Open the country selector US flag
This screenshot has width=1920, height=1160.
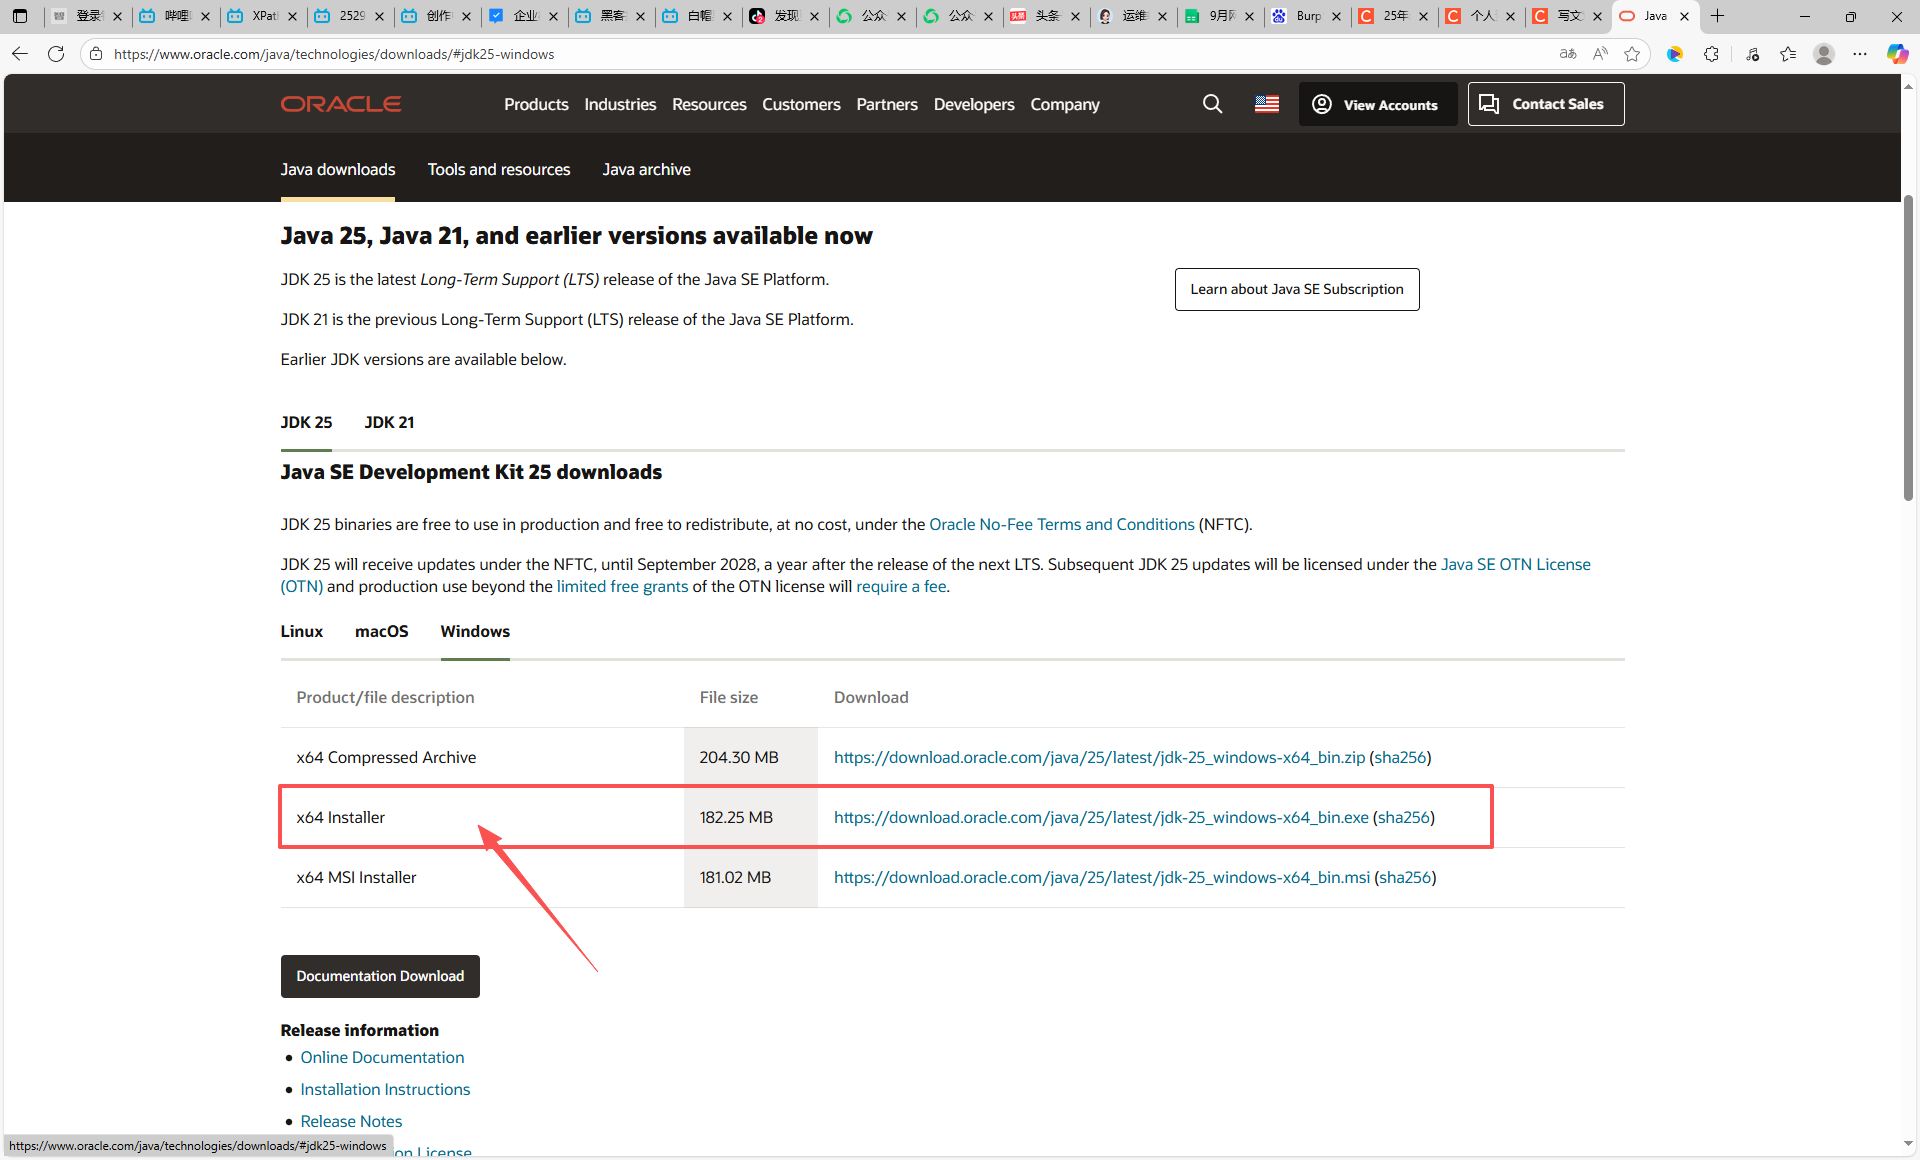coord(1267,104)
